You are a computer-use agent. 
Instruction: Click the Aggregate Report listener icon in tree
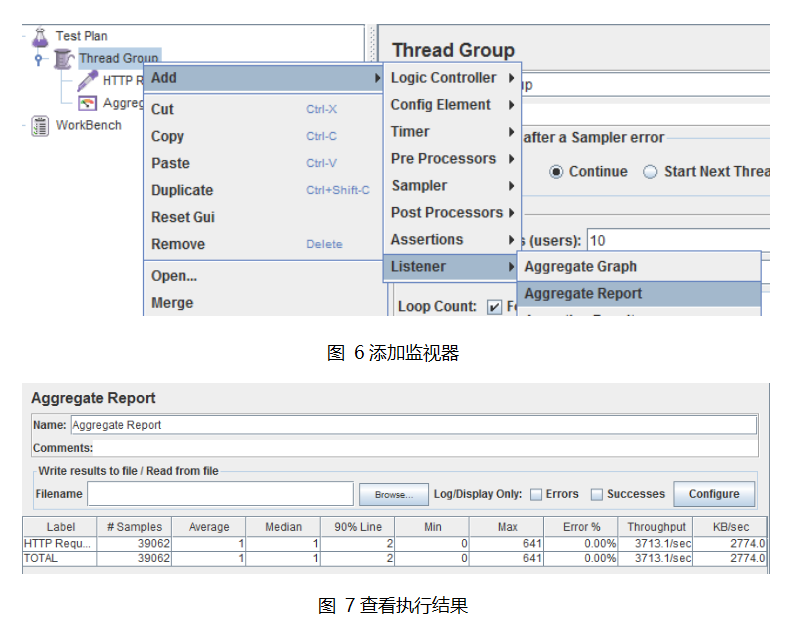pyautogui.click(x=87, y=104)
